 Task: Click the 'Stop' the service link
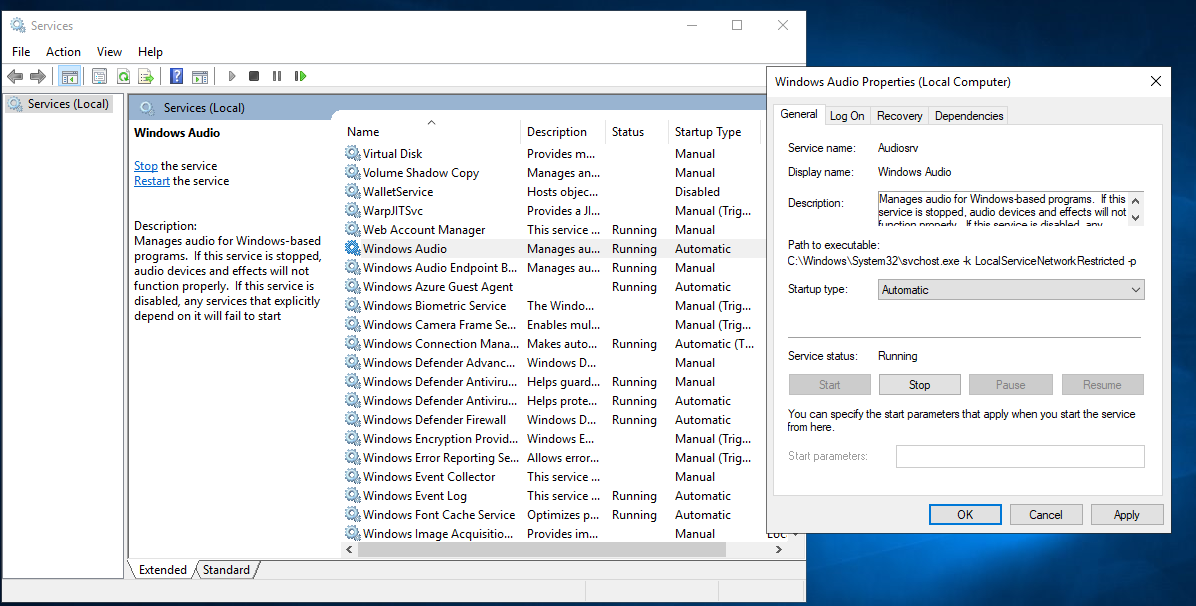146,166
